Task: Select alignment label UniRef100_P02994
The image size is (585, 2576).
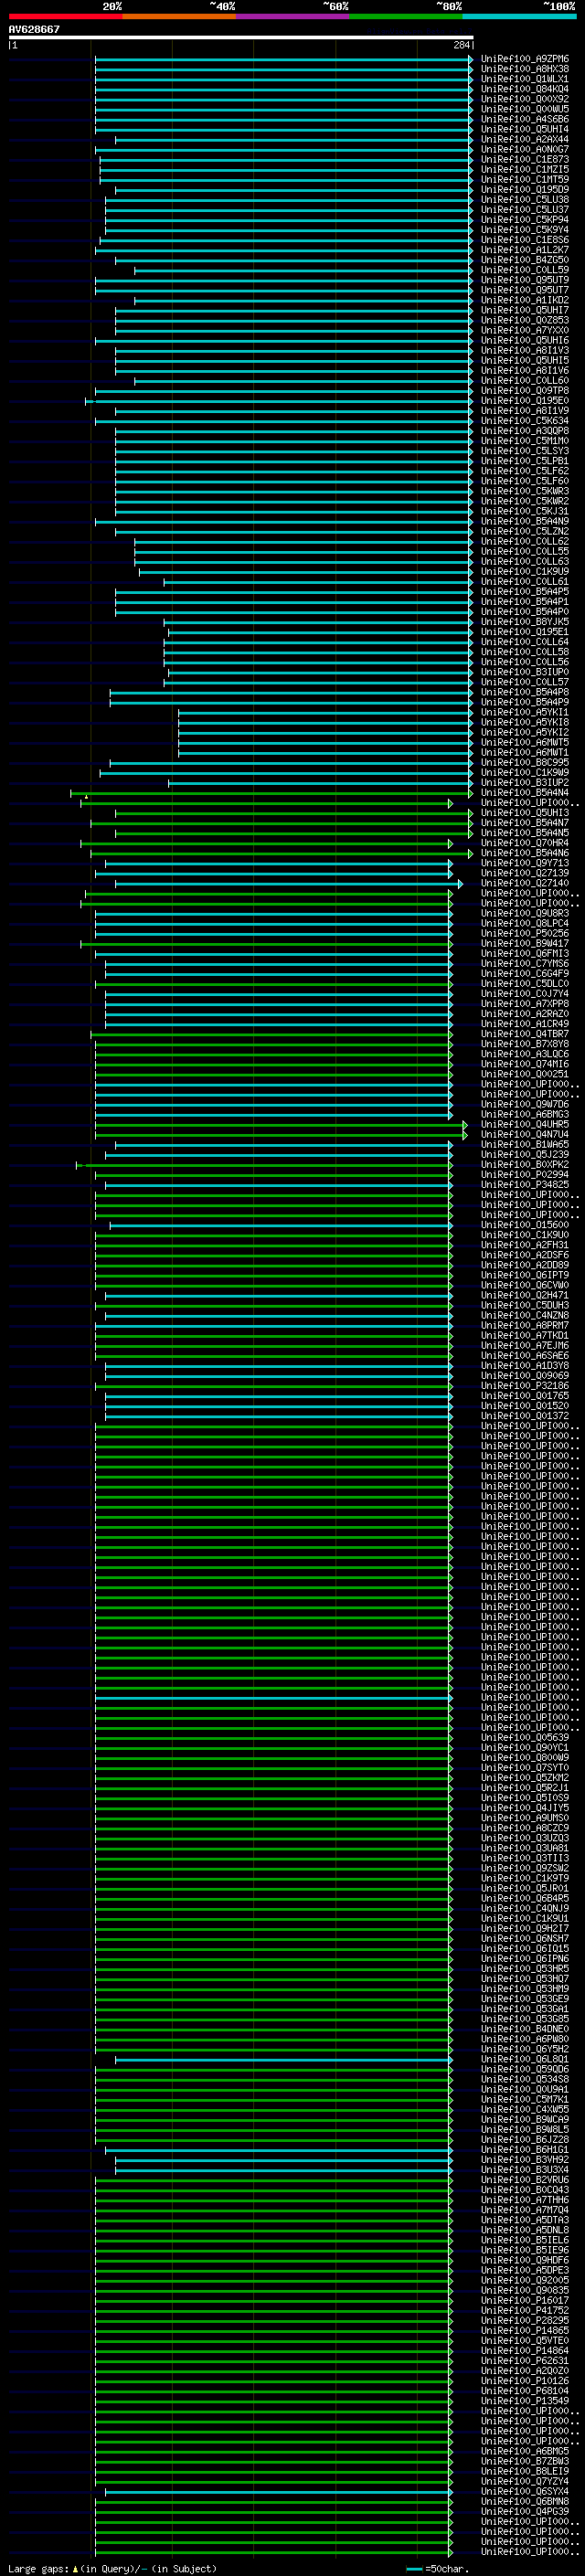Action: pos(525,1175)
